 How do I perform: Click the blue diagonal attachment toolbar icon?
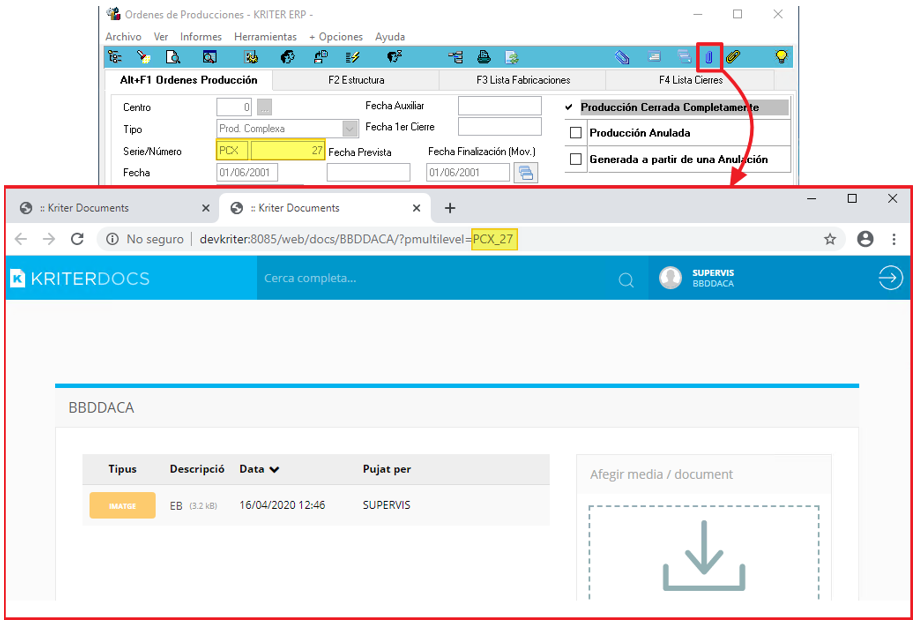[x=622, y=57]
